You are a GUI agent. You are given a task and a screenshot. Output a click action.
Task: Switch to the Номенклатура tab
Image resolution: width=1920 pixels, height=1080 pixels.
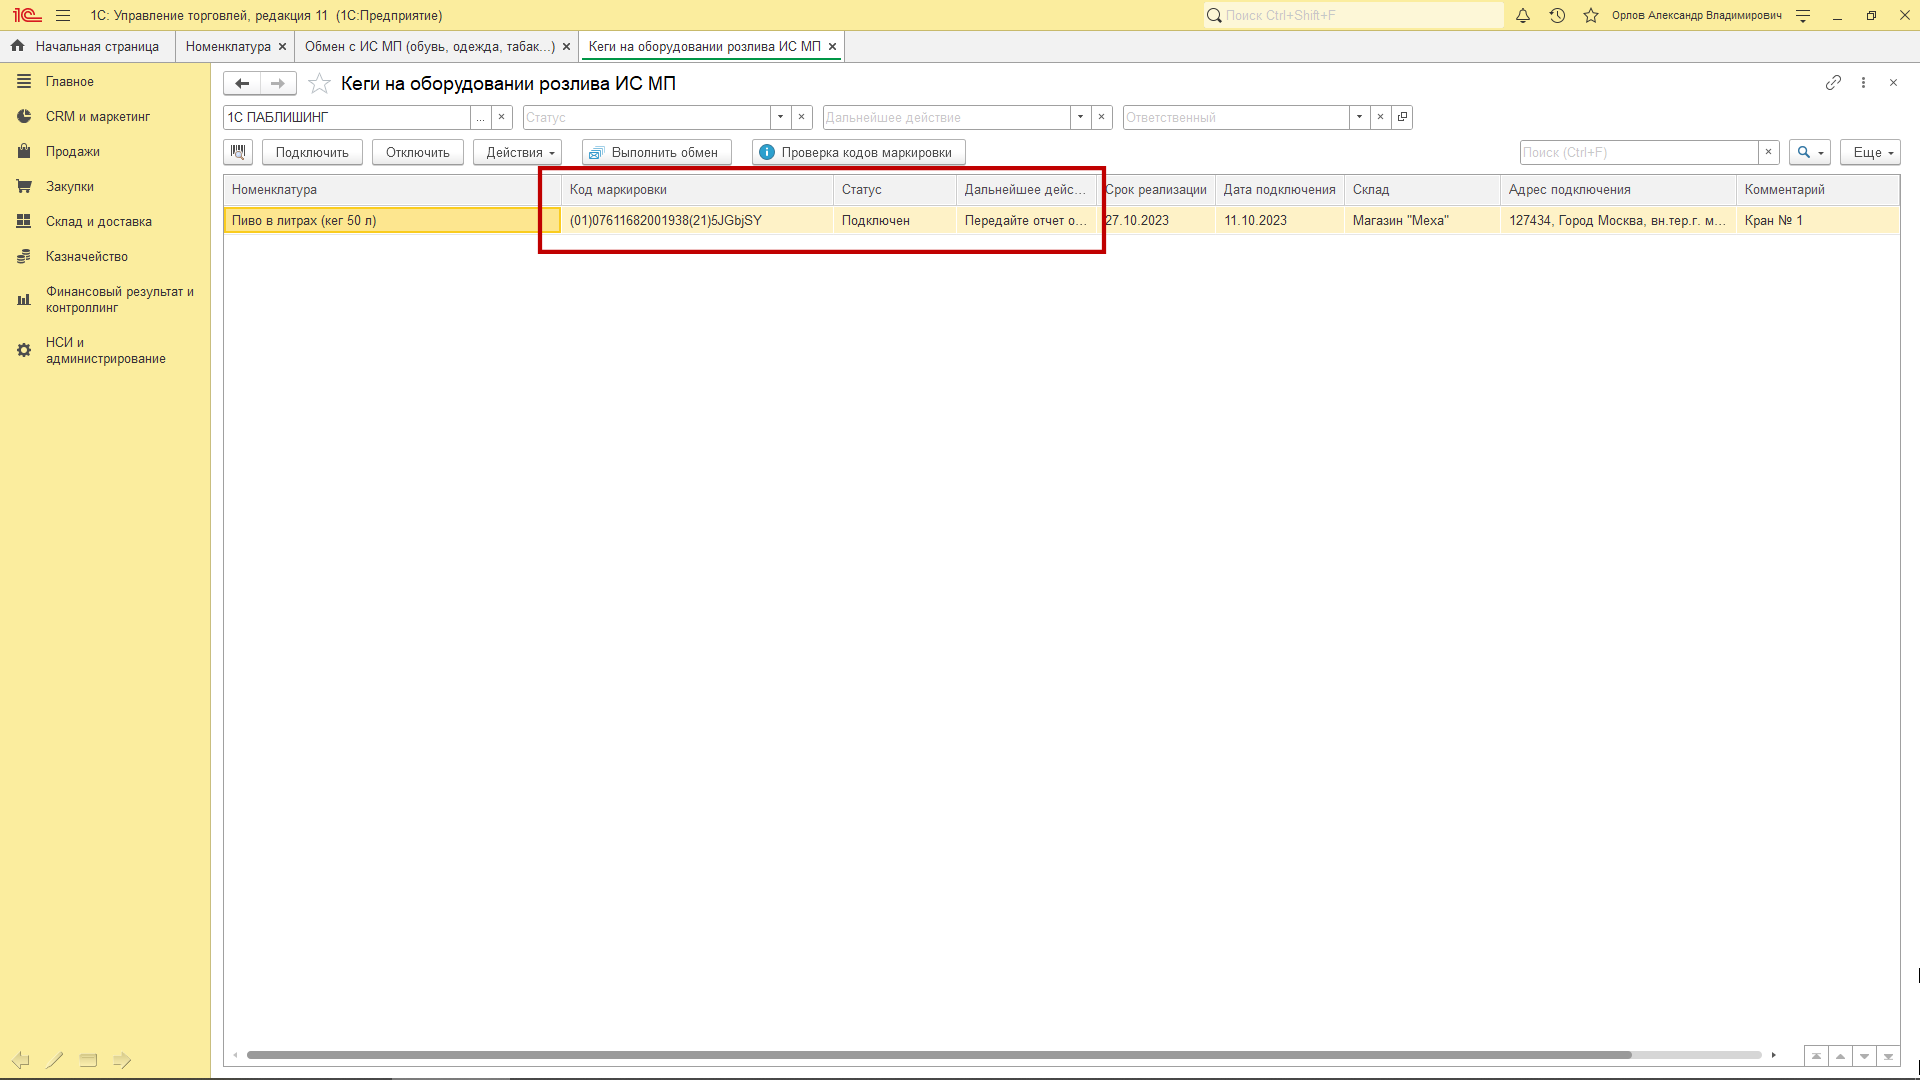pyautogui.click(x=228, y=46)
